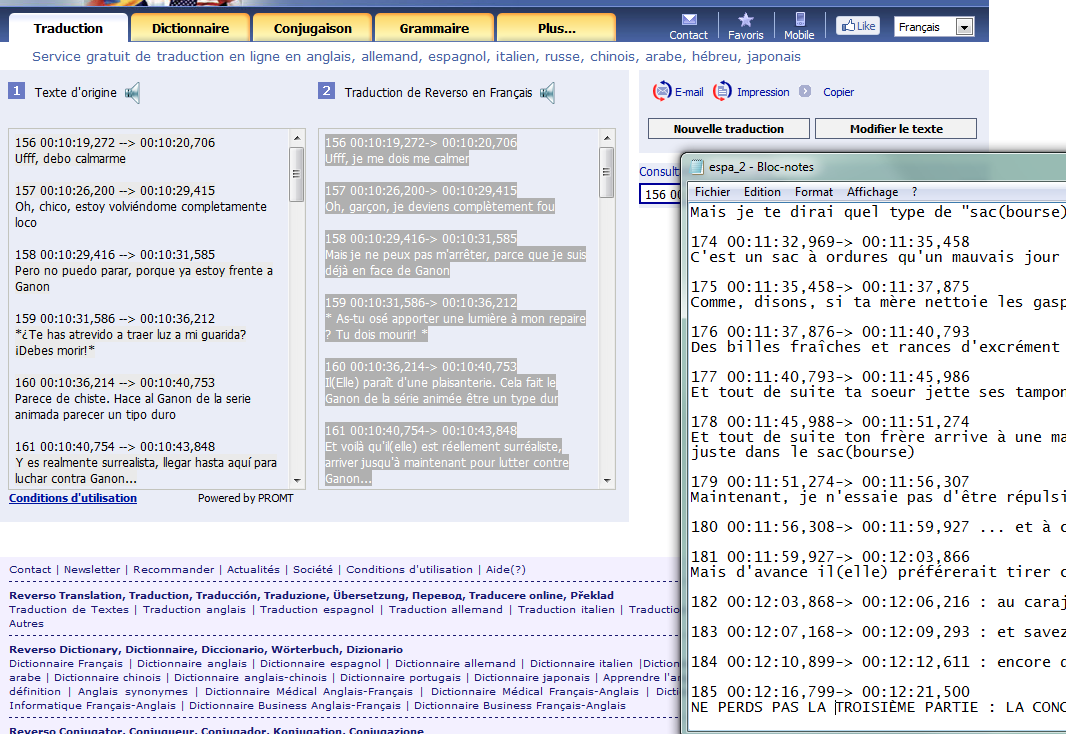The height and width of the screenshot is (734, 1066).
Task: Switch to the Grammaire tab
Action: (434, 29)
